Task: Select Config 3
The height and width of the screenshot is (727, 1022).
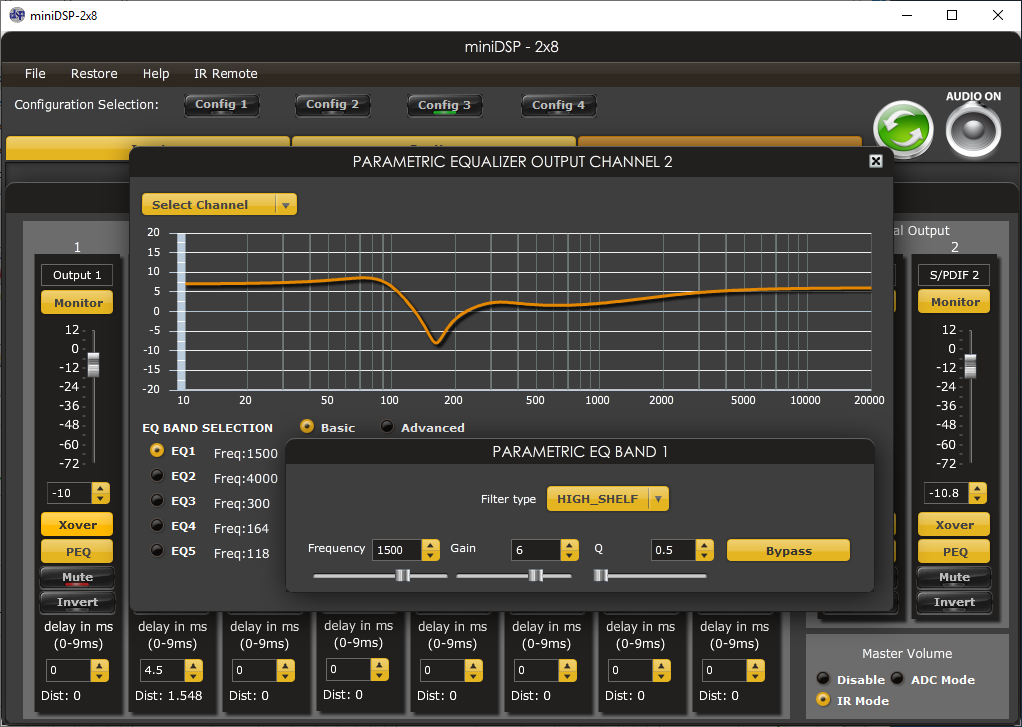Action: (445, 106)
